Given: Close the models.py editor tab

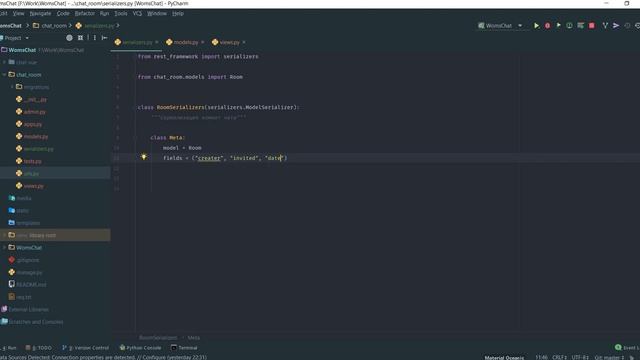Looking at the screenshot, I should pyautogui.click(x=202, y=42).
